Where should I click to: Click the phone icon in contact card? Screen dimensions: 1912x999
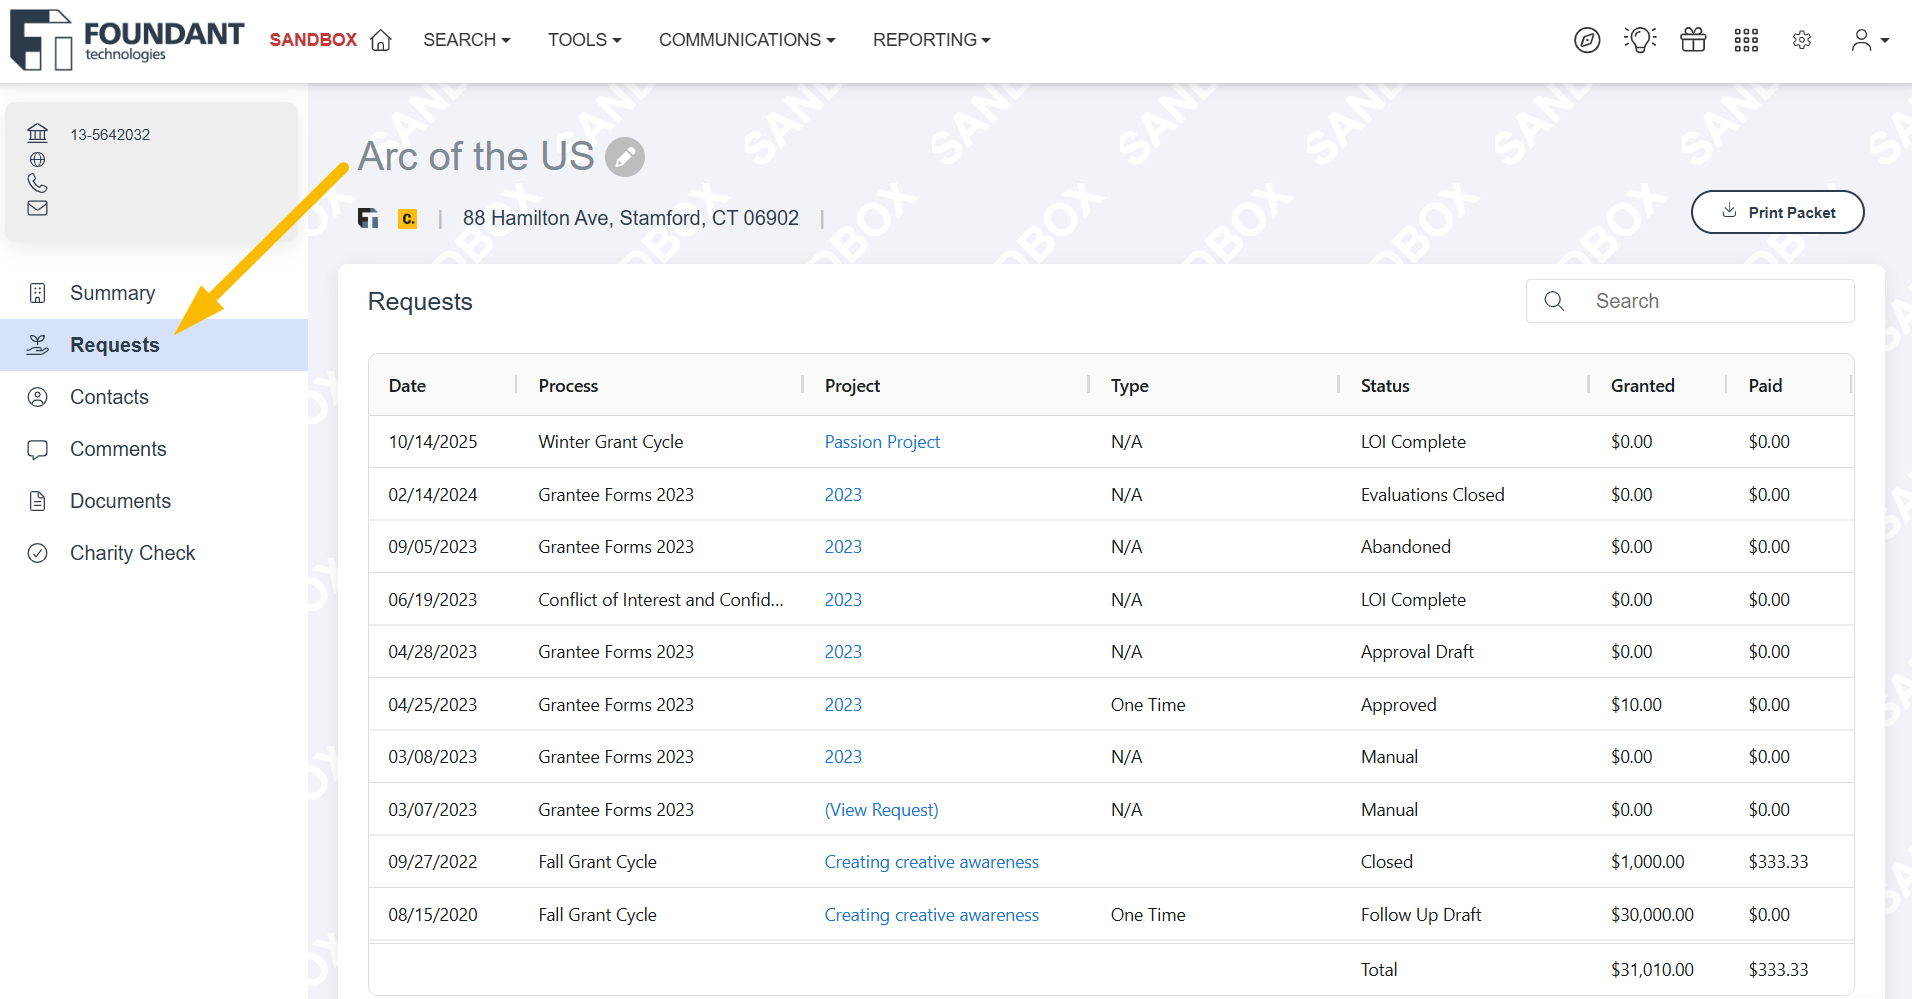[37, 183]
